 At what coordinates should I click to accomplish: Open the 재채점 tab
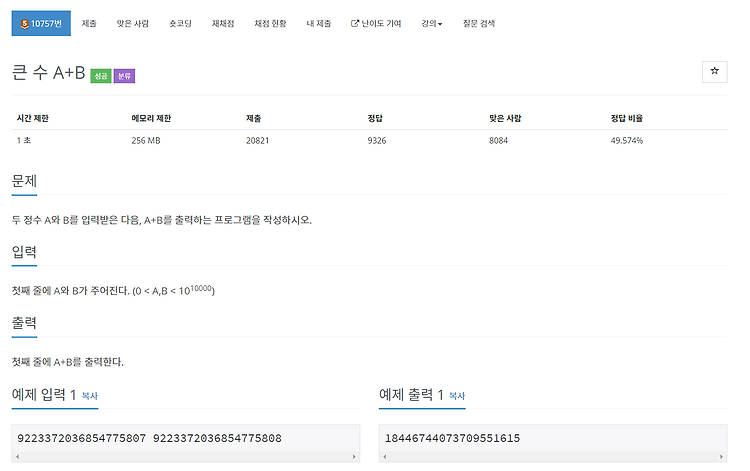[223, 23]
